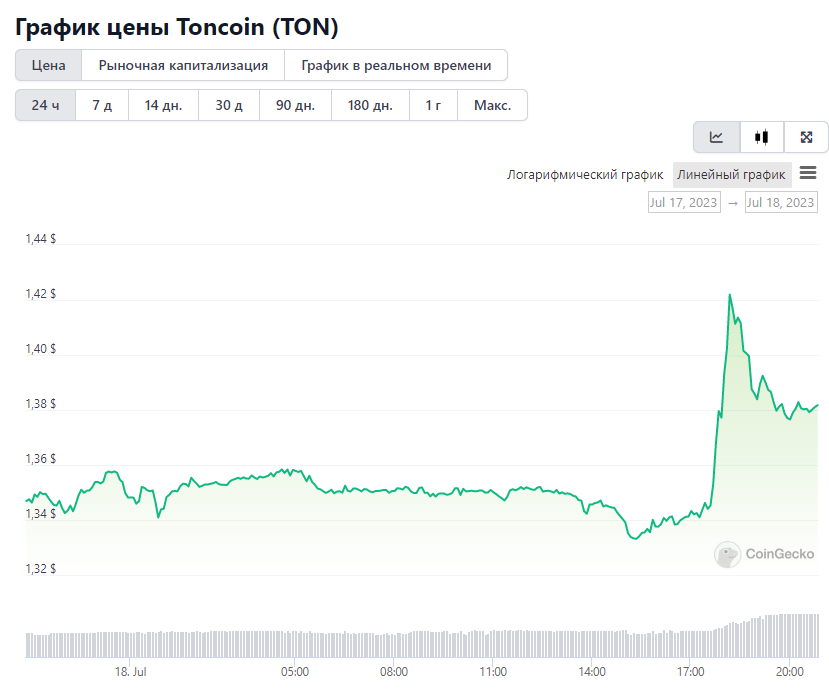
Task: Switch to Рыночная капитализация tab
Action: pos(183,66)
